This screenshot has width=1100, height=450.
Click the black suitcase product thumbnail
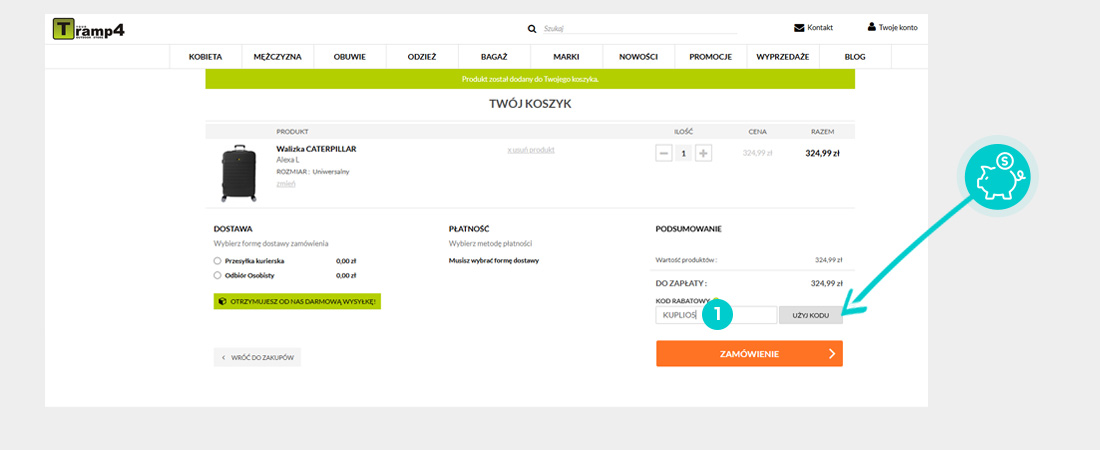(x=238, y=173)
